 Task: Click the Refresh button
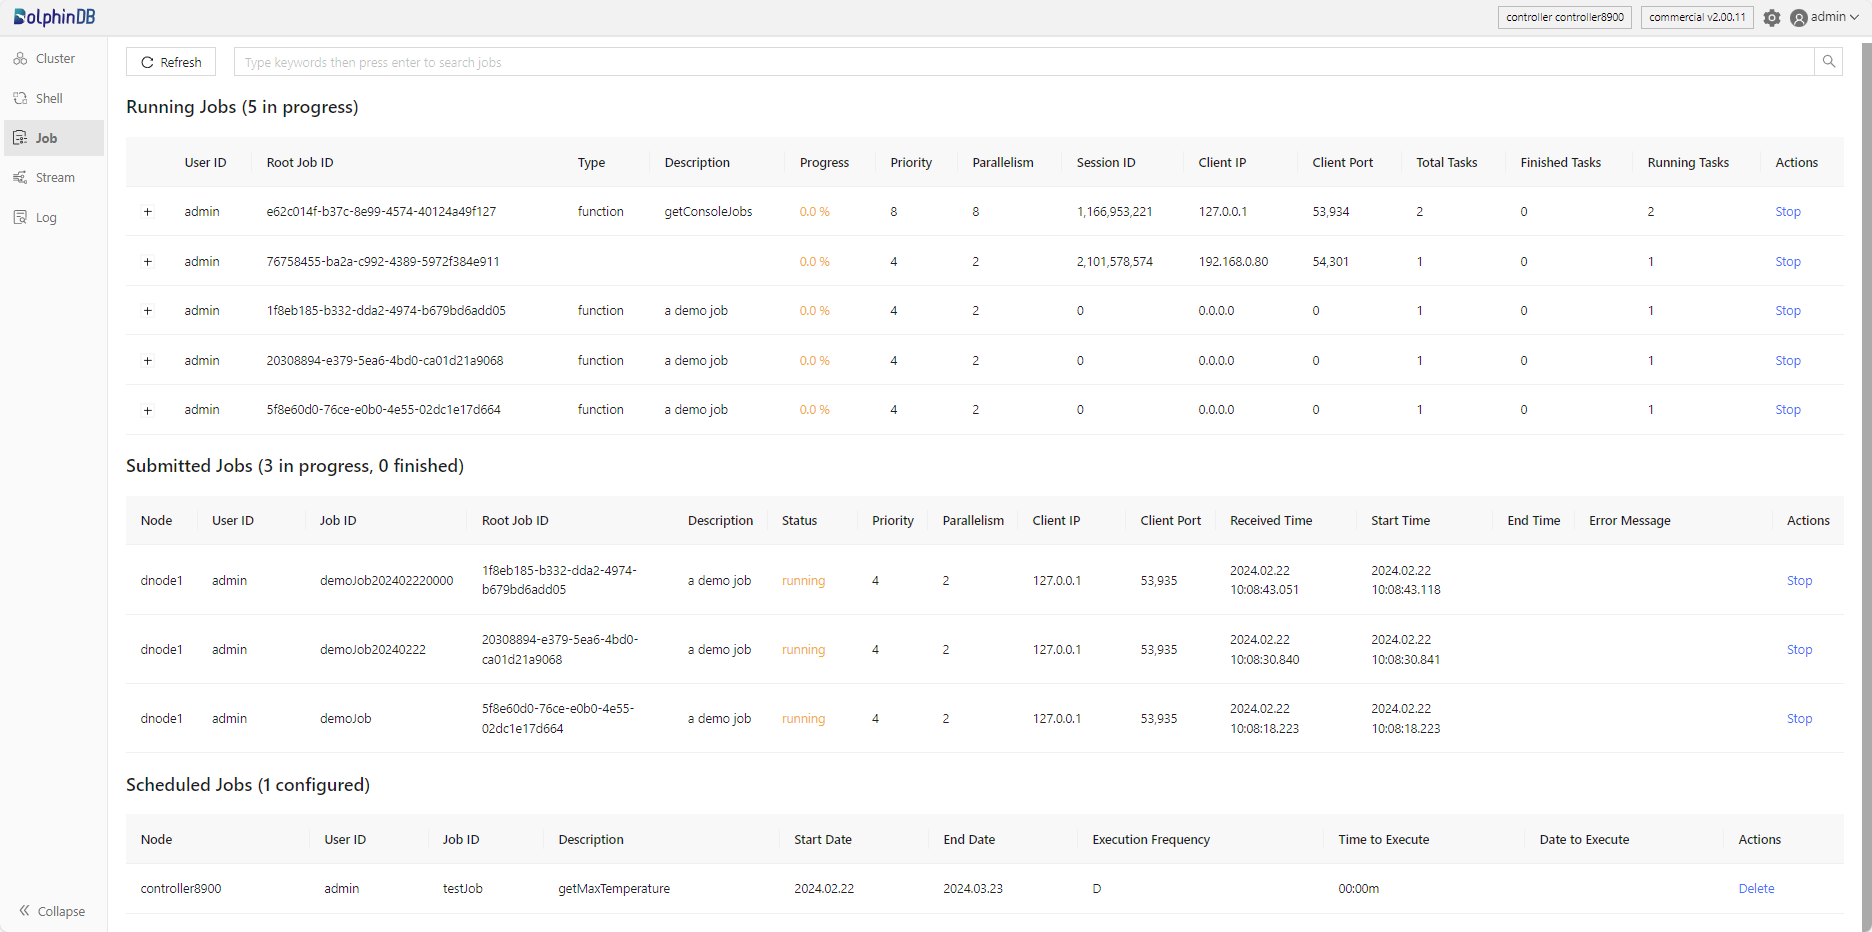(x=171, y=62)
